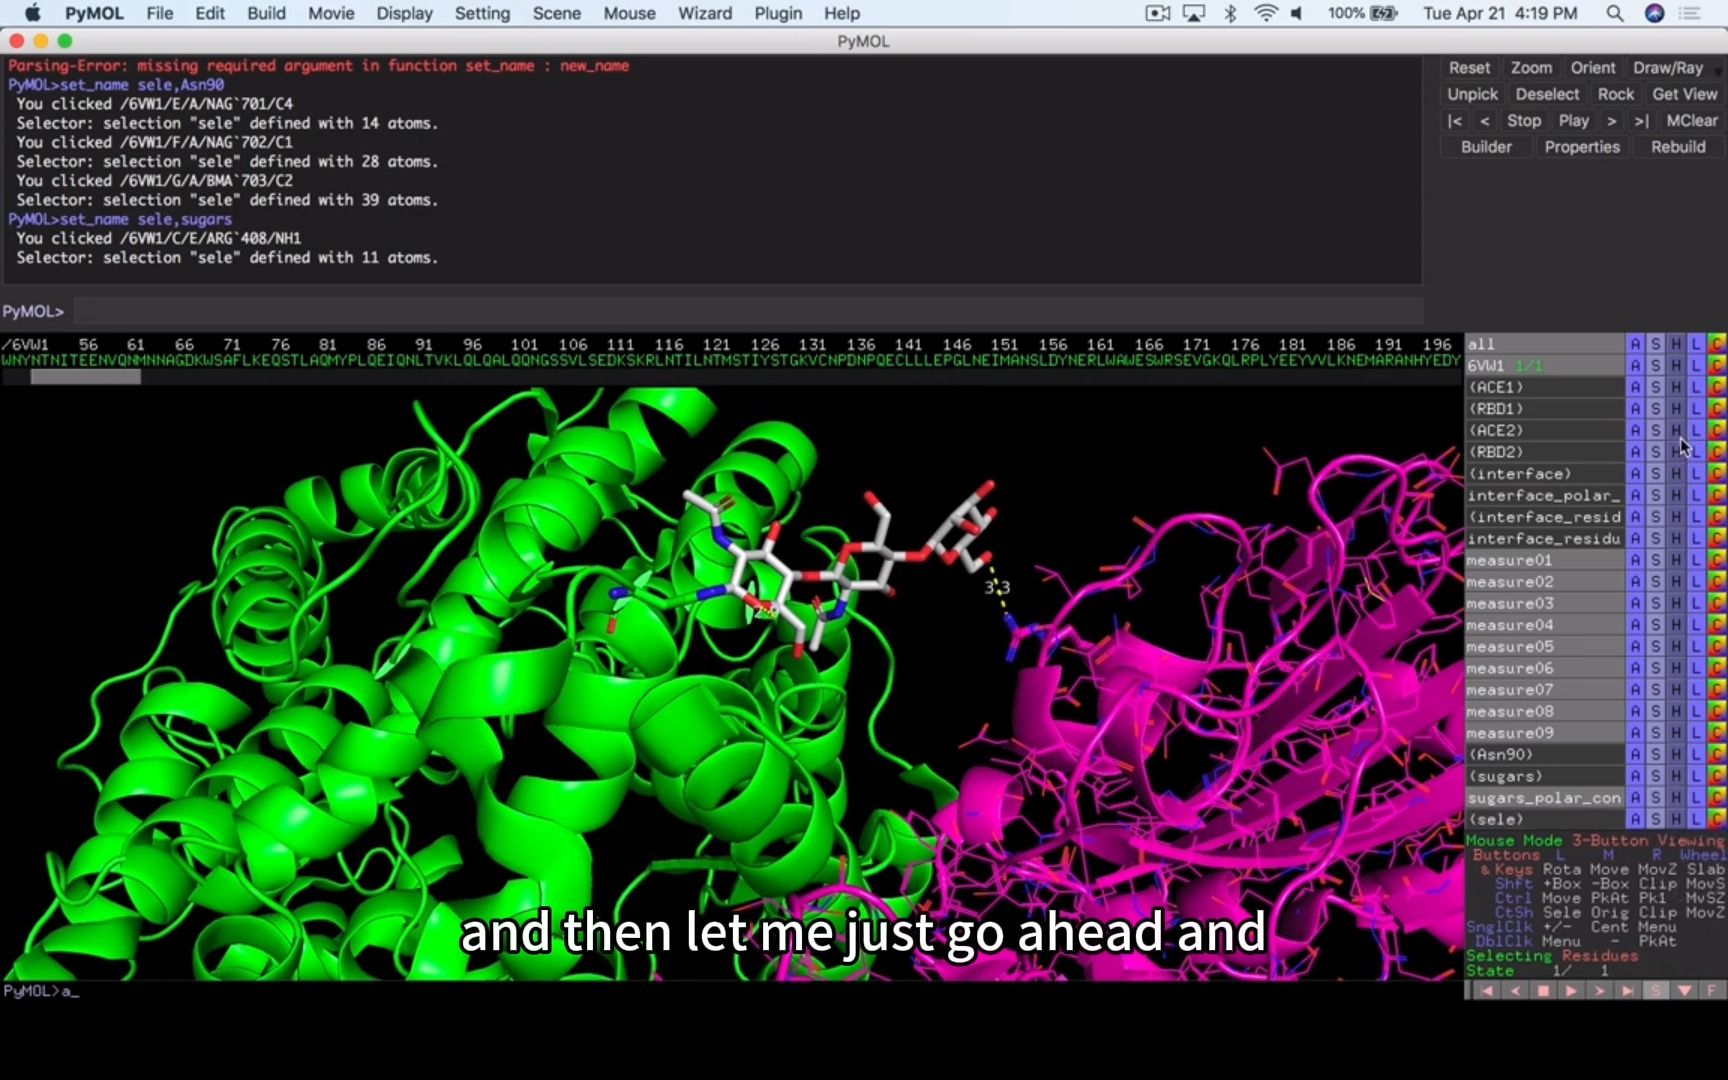This screenshot has height=1080, width=1728.
Task: Click rewind-to-start in bottom playback bar
Action: (1487, 990)
